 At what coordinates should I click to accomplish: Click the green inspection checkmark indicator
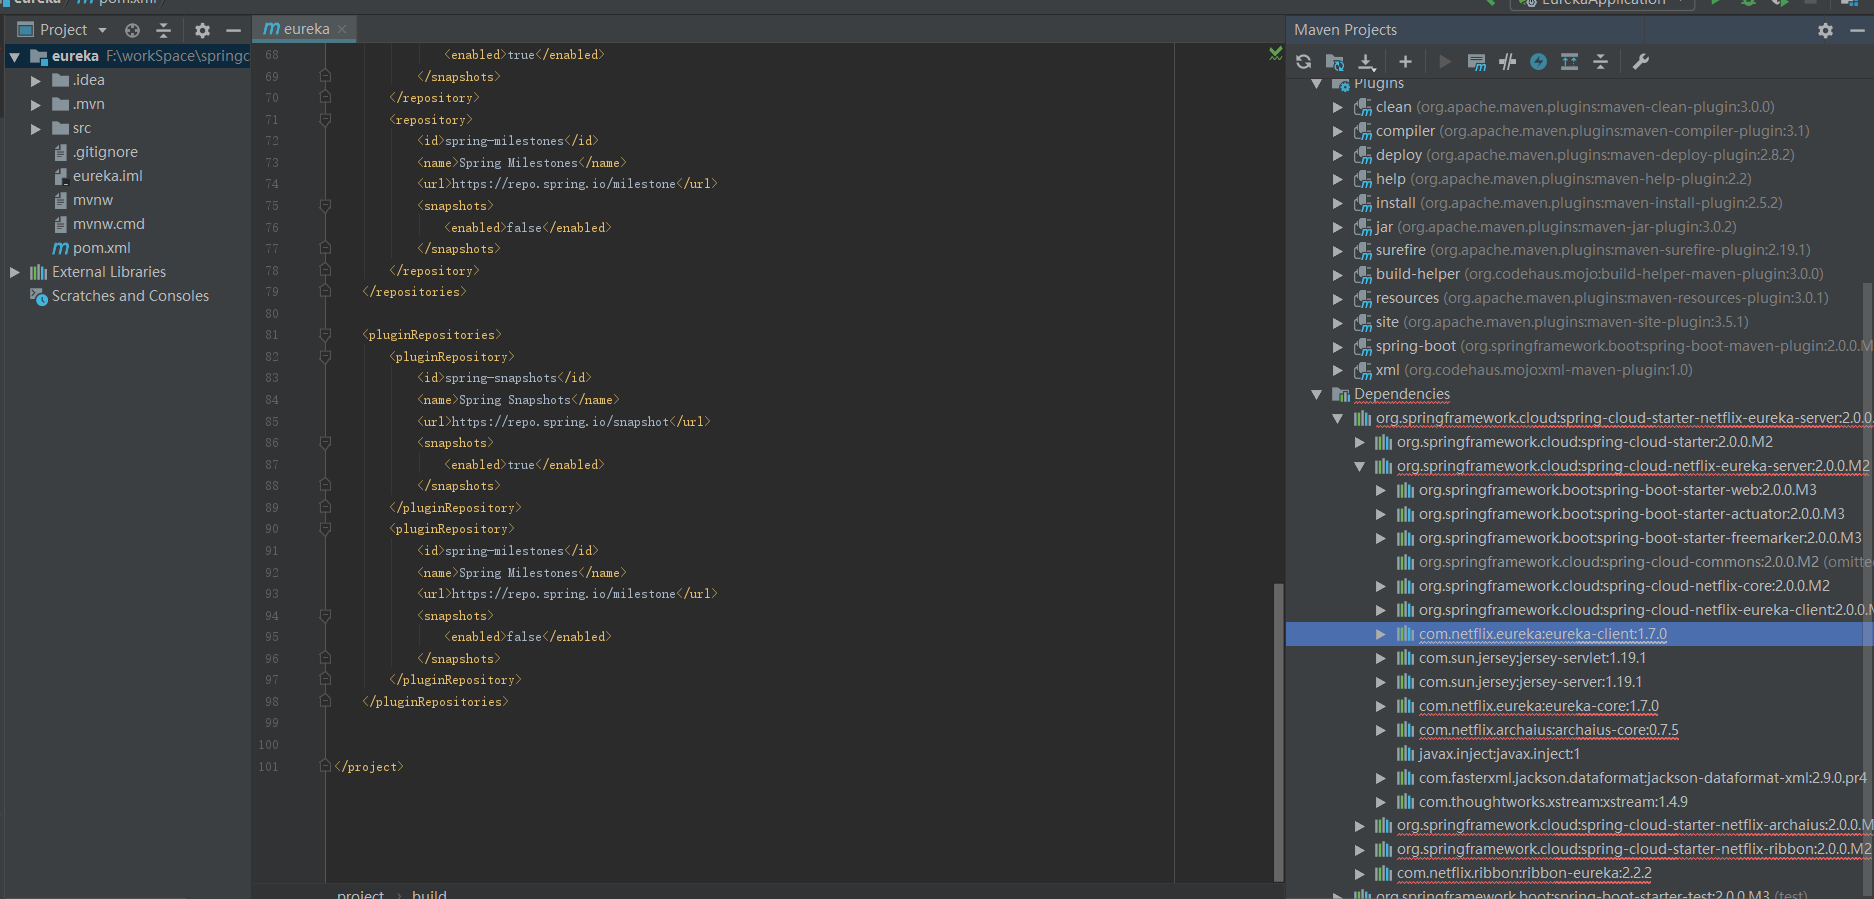(x=1275, y=53)
